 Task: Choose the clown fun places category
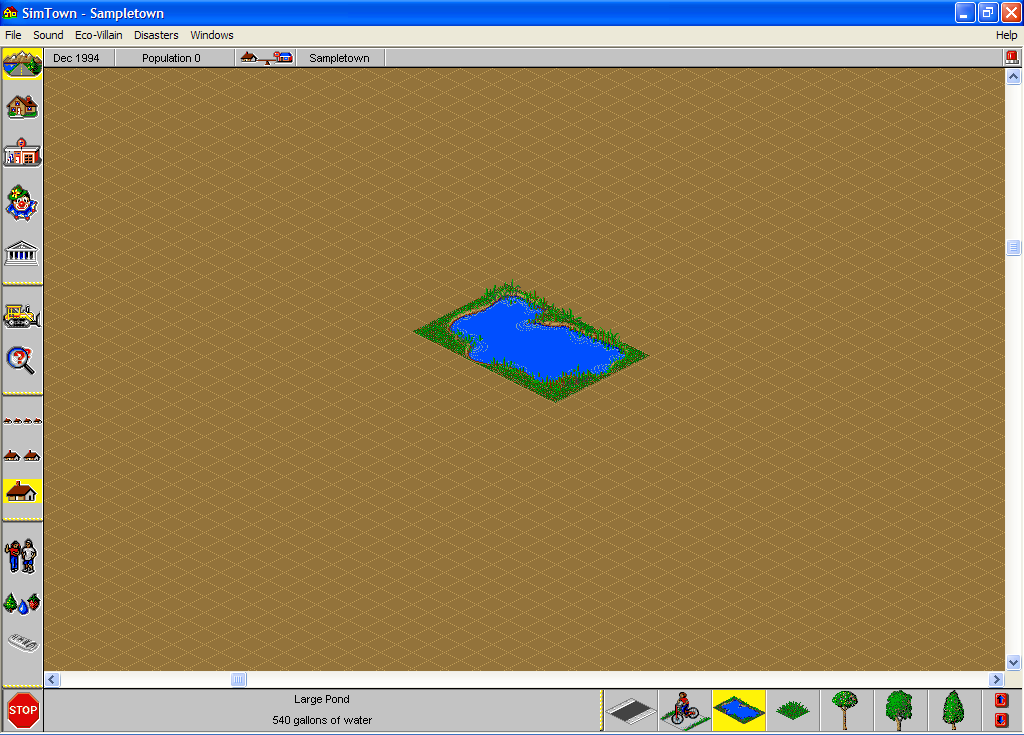click(x=22, y=203)
